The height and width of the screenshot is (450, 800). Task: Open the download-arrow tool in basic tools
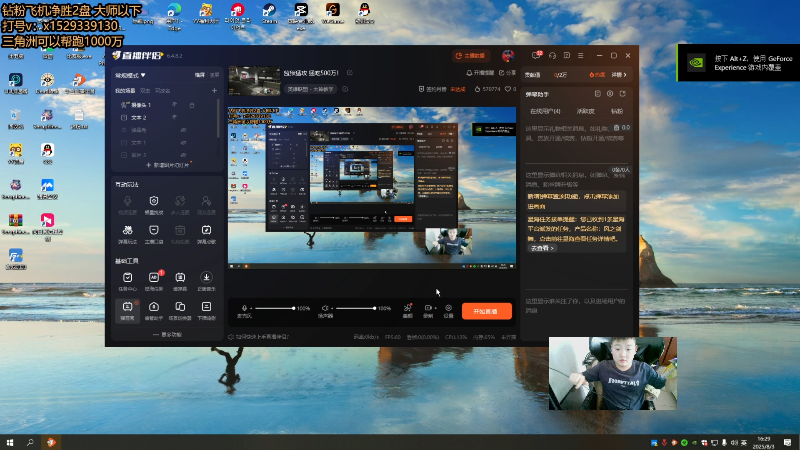click(206, 277)
